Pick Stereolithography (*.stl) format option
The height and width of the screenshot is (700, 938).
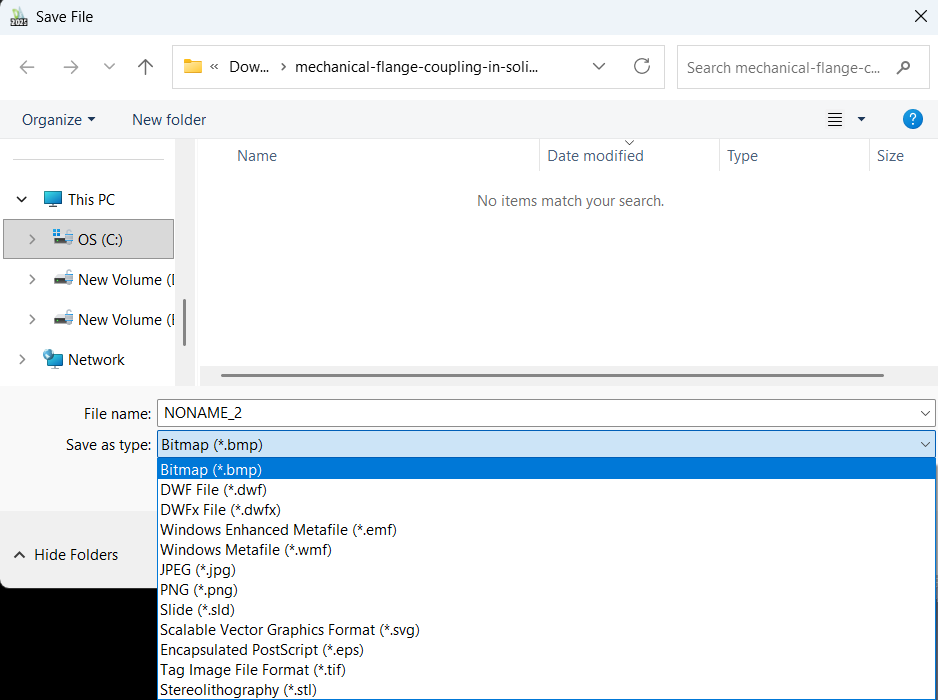[x=238, y=690]
